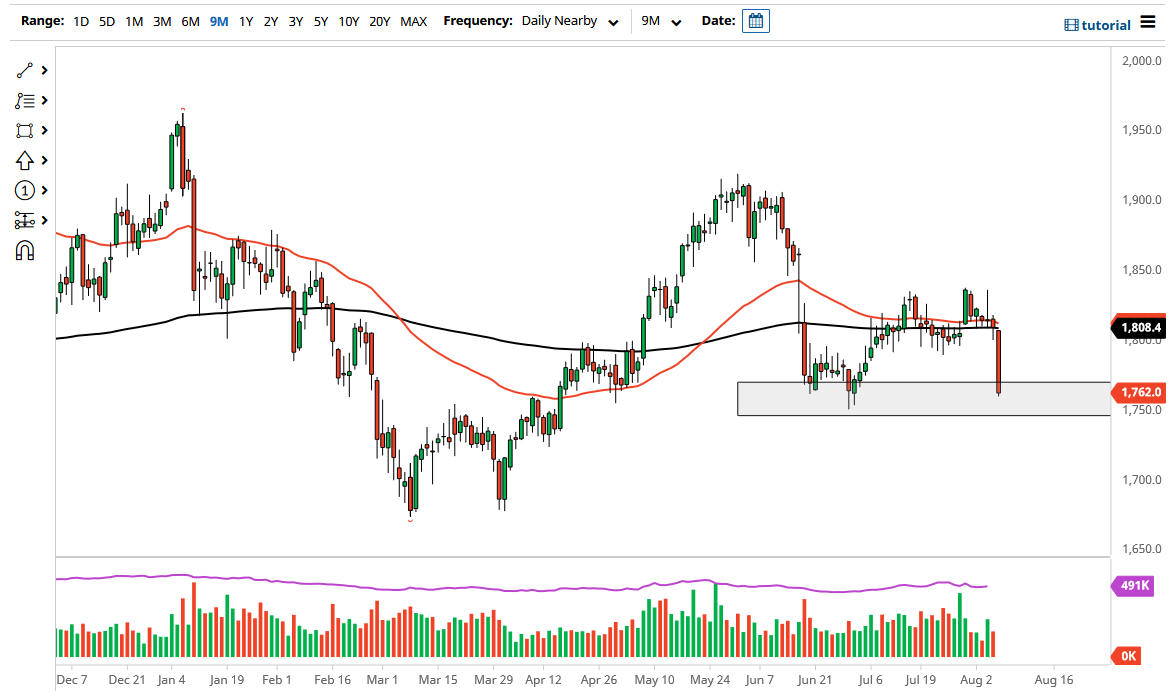Image resolution: width=1175 pixels, height=696 pixels.
Task: Set range to 1Y
Action: pos(246,22)
